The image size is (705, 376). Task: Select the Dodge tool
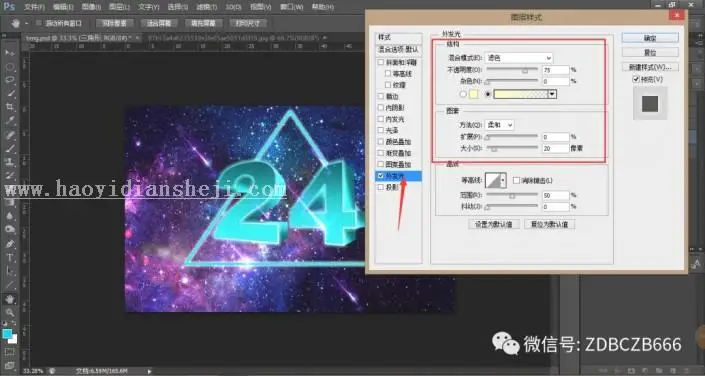tap(10, 229)
